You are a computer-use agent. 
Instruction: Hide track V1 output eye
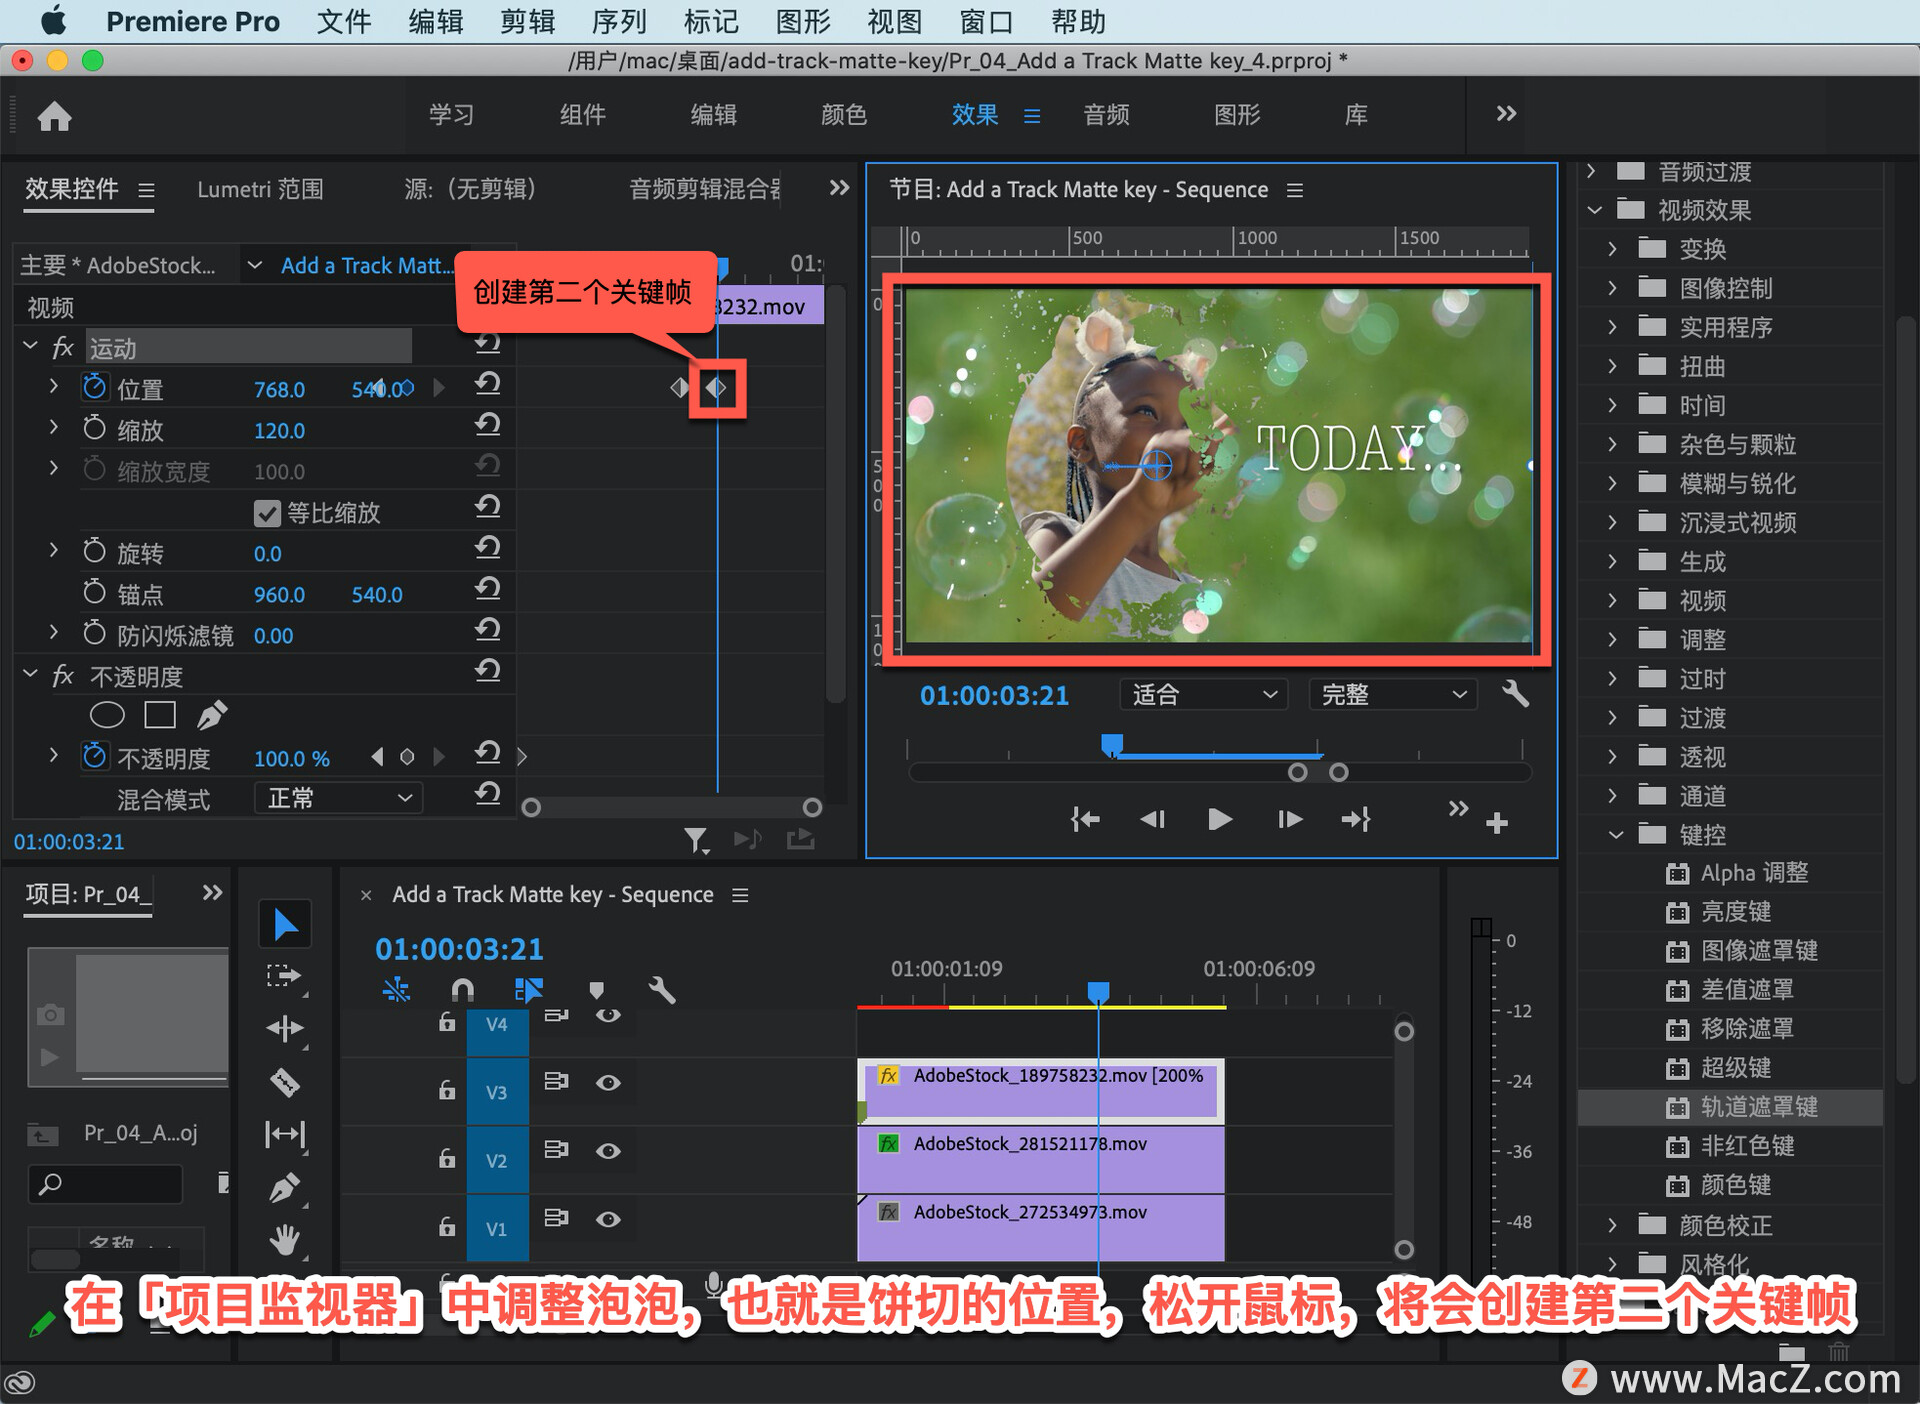[x=608, y=1219]
